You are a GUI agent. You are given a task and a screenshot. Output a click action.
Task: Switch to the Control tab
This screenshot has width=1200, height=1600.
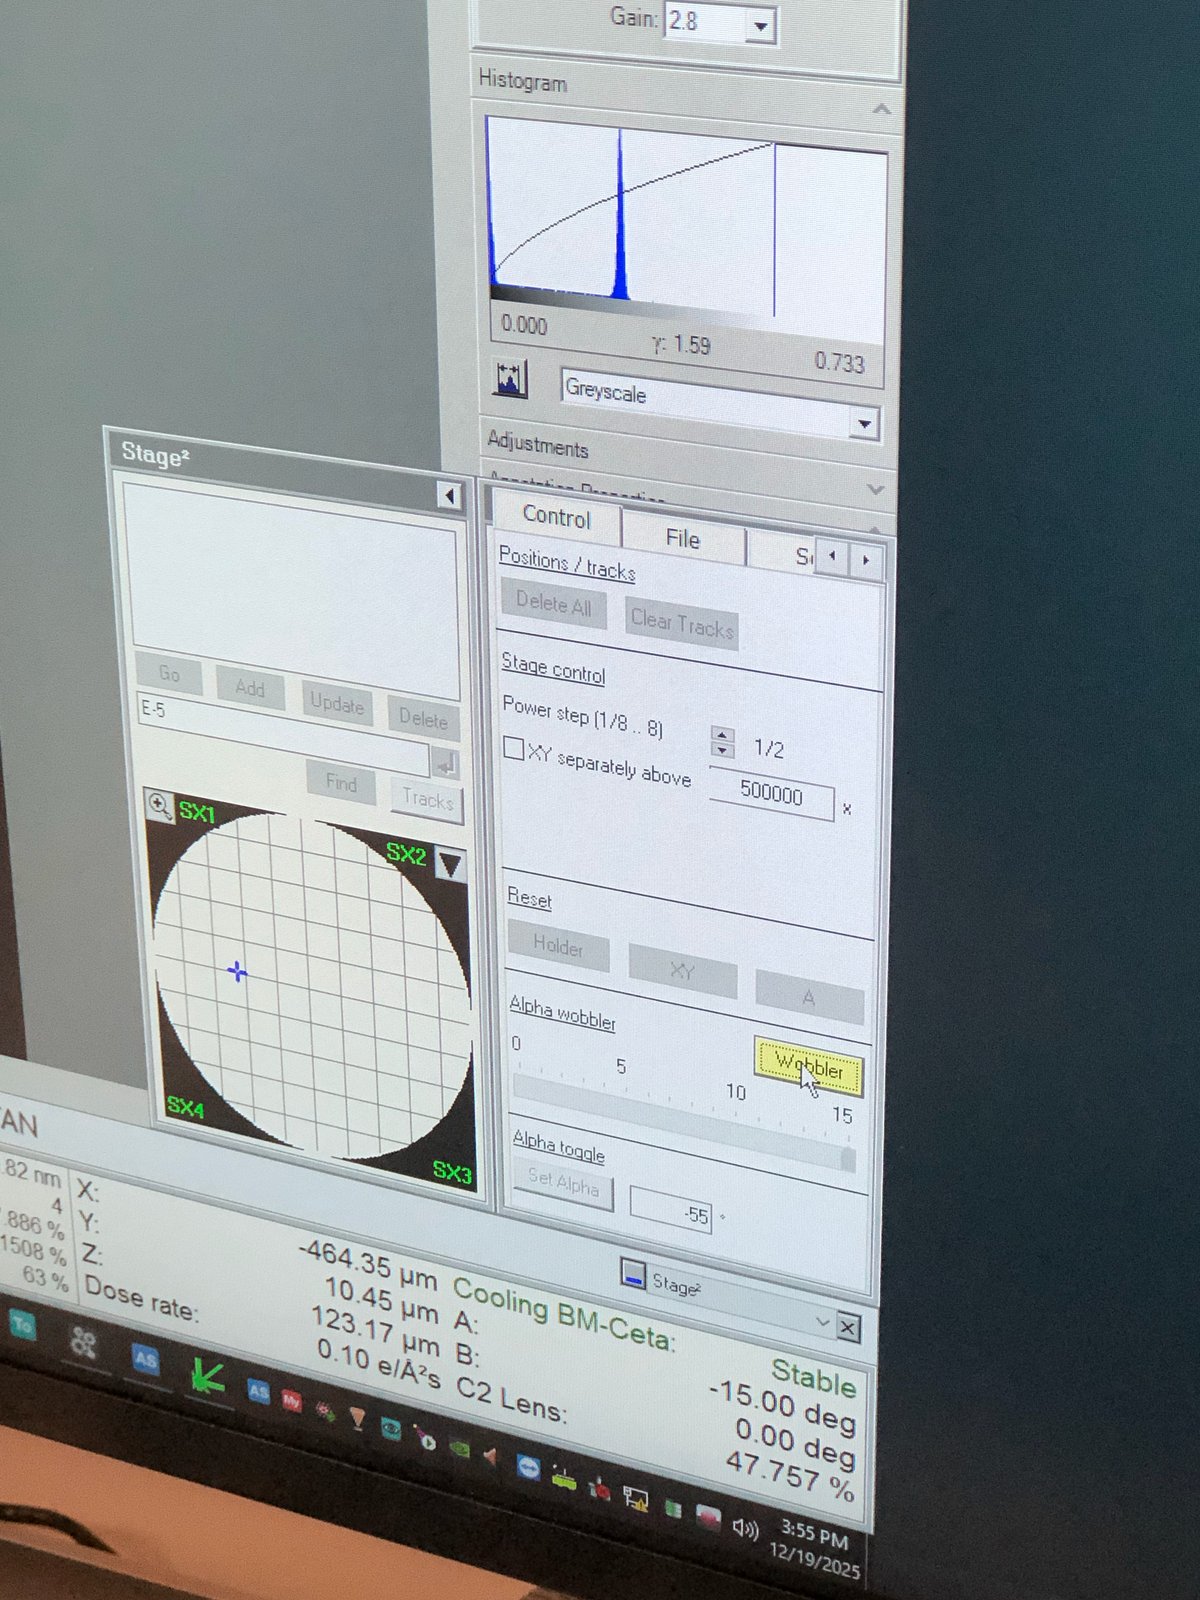(x=556, y=517)
